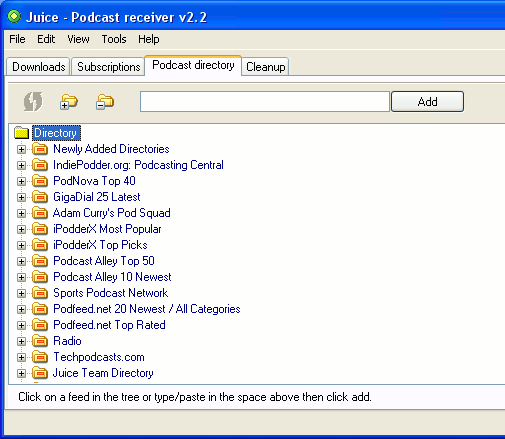Click Juice Team Directory folder icon
The width and height of the screenshot is (505, 439).
pyautogui.click(x=40, y=373)
